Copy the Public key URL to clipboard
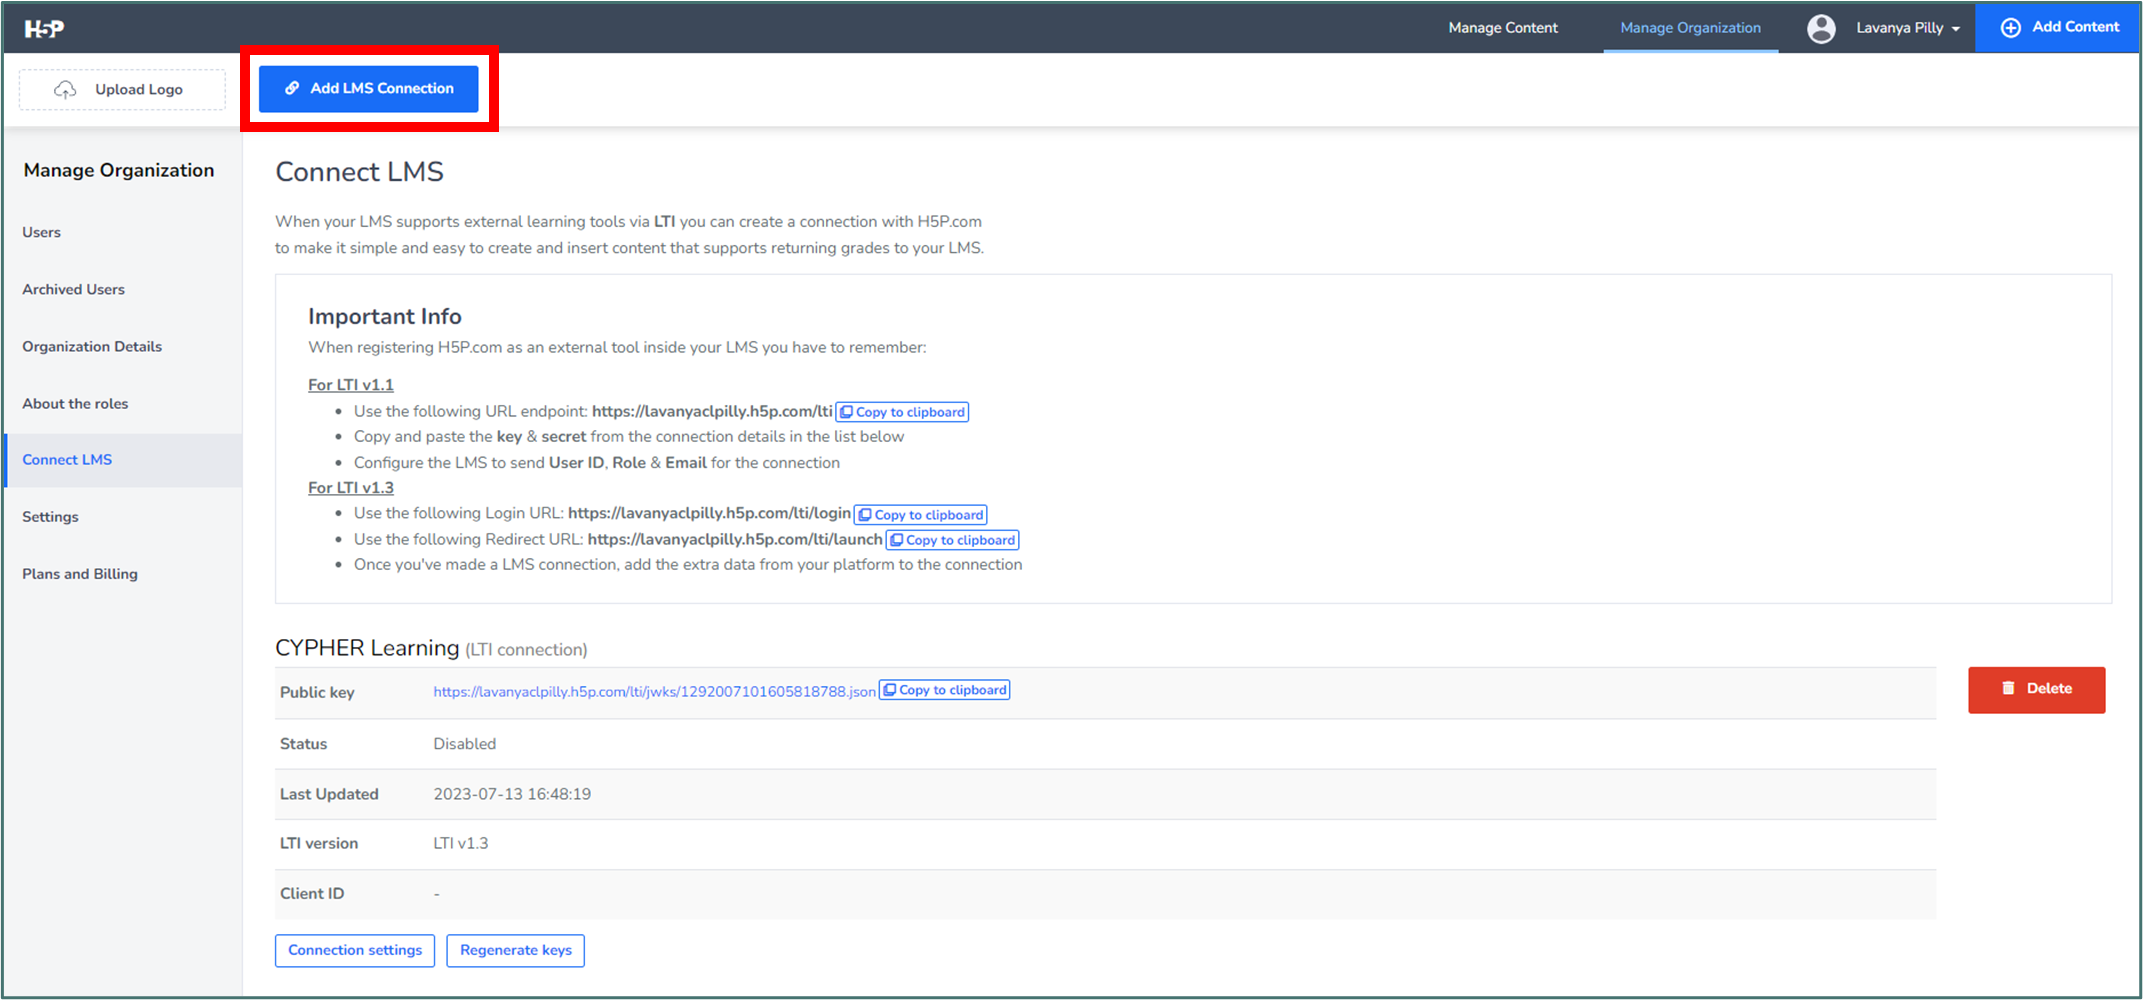The width and height of the screenshot is (2143, 1000). click(945, 690)
